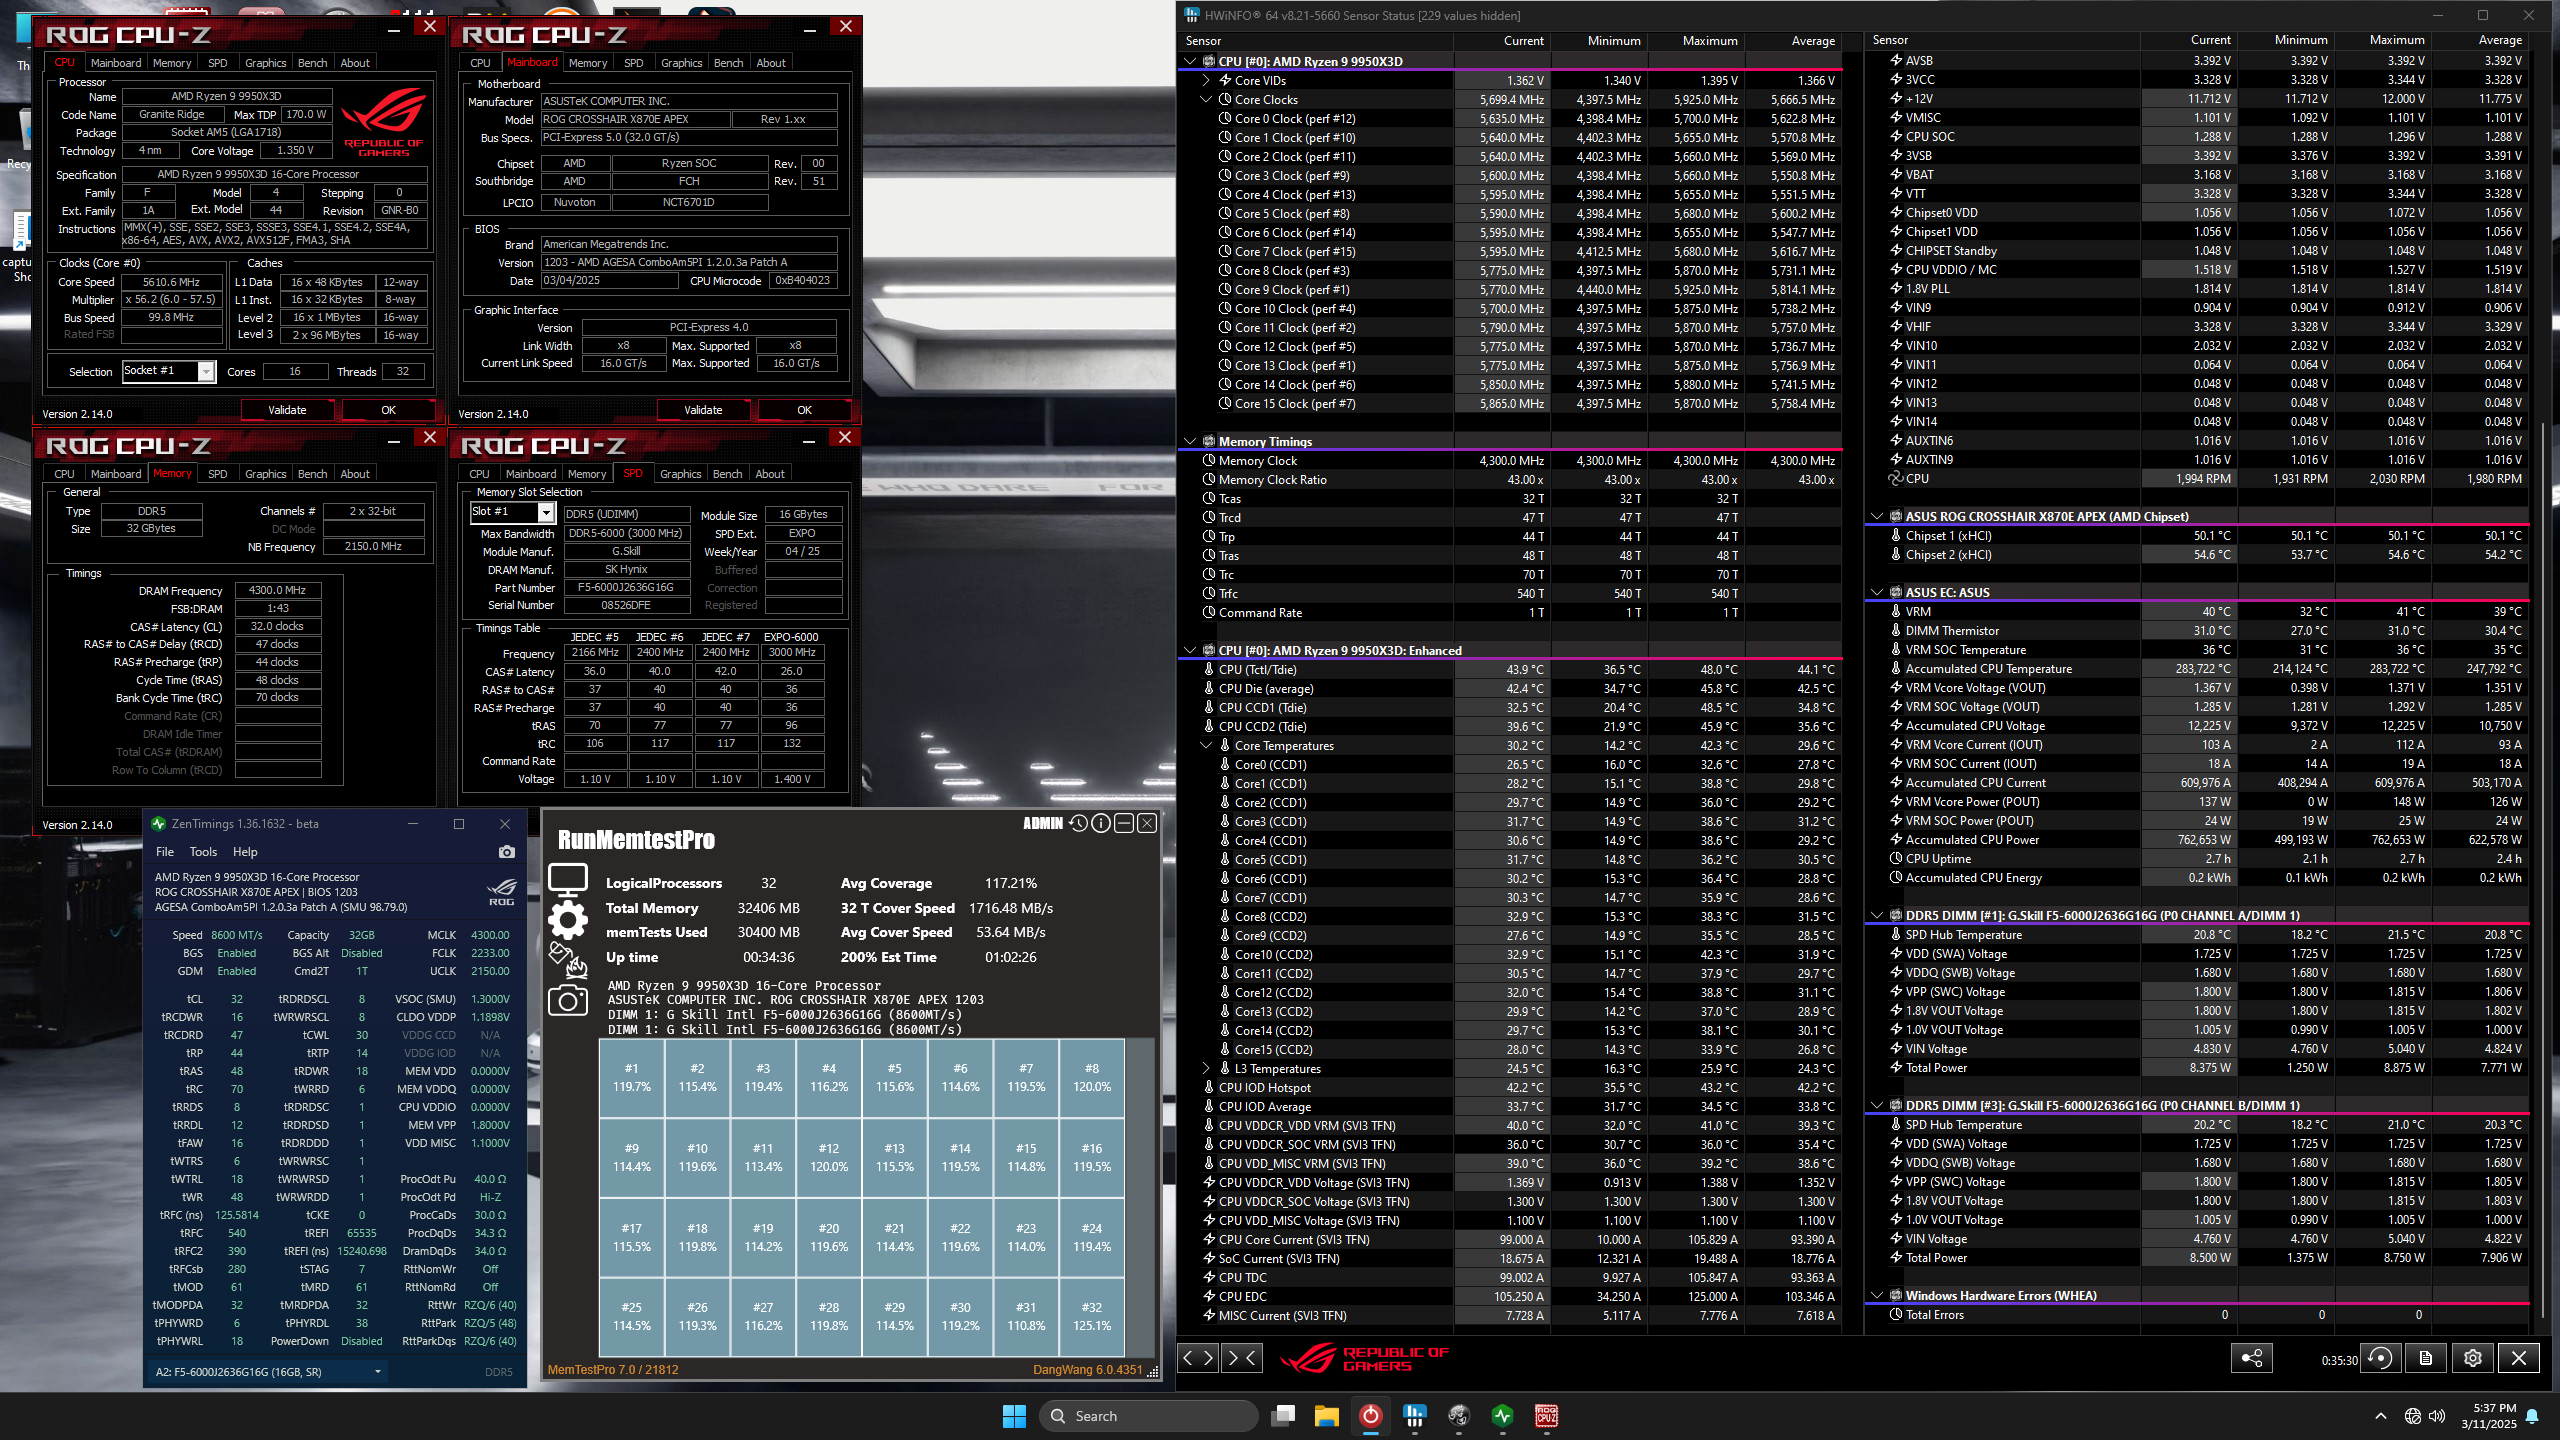Open the Slot #1 memory slot dropdown
This screenshot has width=2560, height=1440.
pos(546,513)
